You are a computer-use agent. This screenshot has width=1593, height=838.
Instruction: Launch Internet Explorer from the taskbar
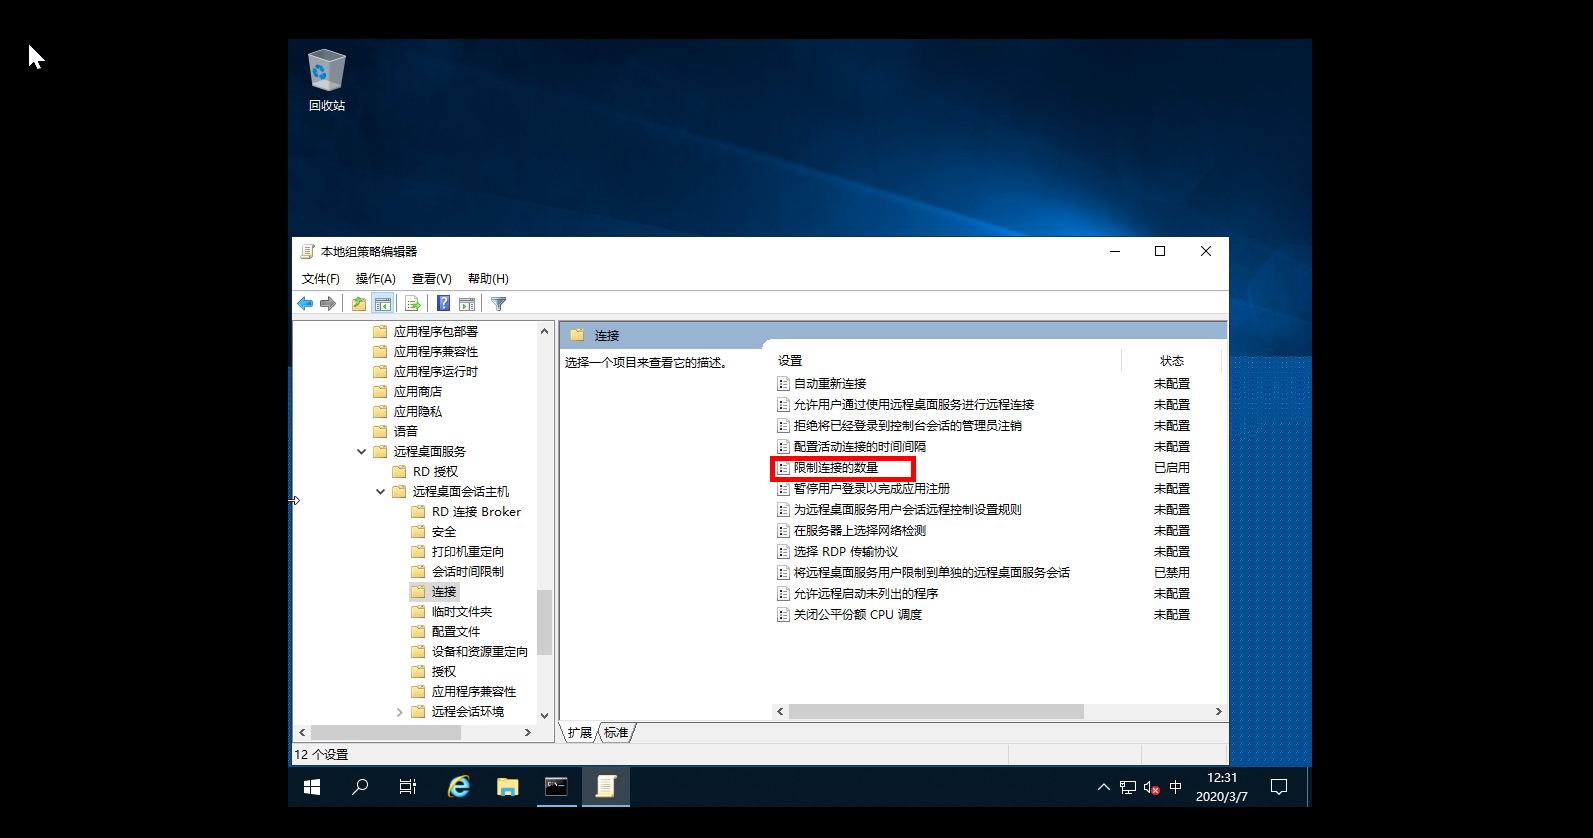[458, 787]
